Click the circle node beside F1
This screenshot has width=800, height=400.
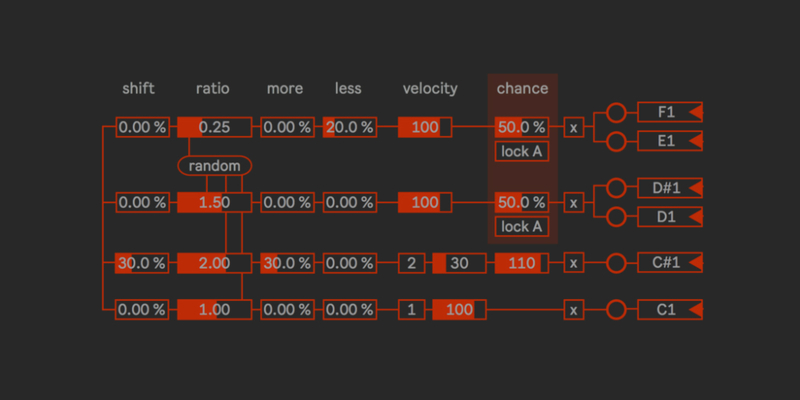[616, 112]
